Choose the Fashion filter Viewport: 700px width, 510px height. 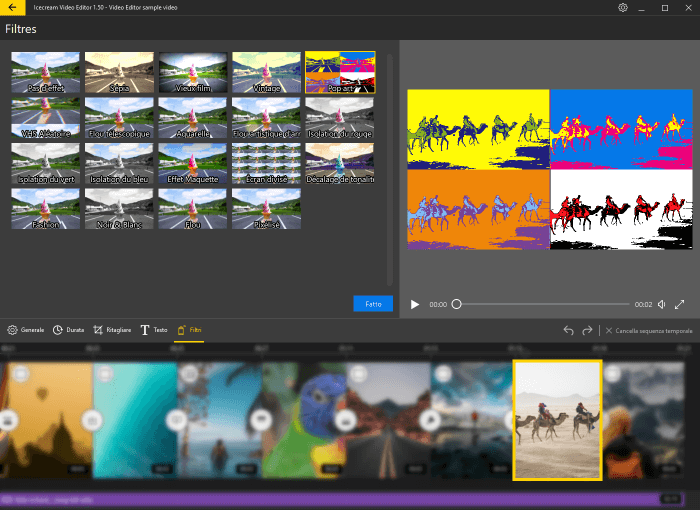(46, 209)
